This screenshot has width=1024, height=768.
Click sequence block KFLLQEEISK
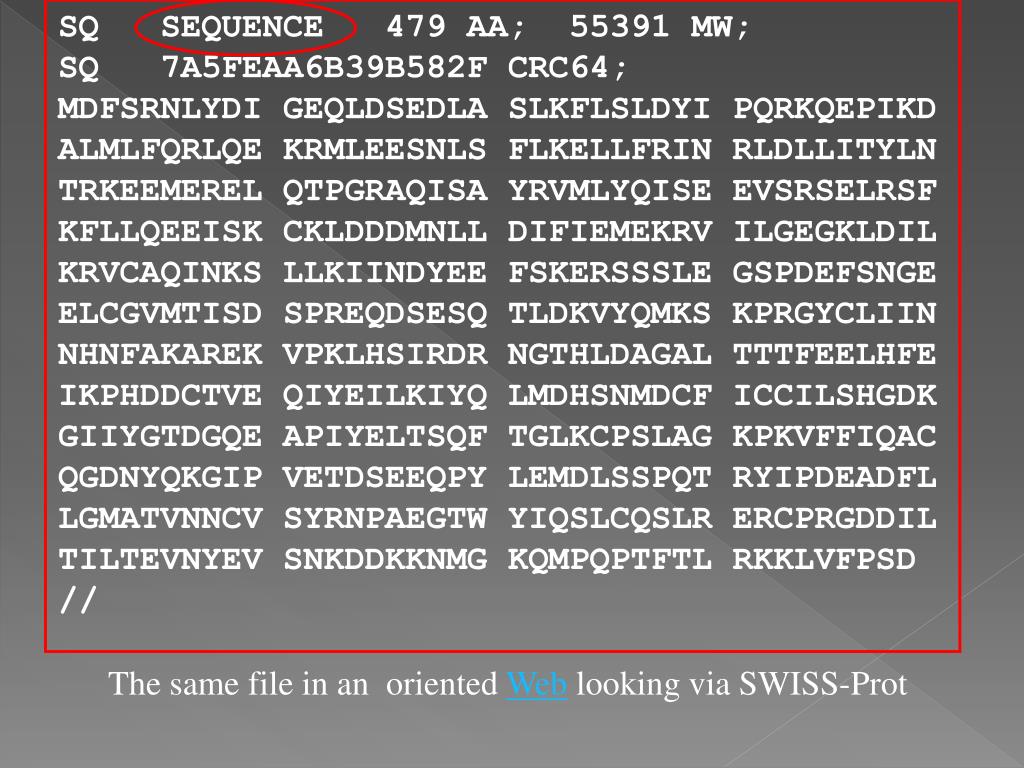(159, 232)
